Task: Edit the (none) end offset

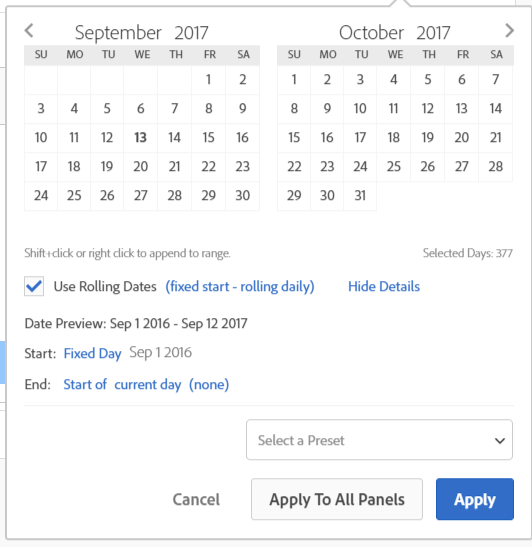Action: [209, 384]
